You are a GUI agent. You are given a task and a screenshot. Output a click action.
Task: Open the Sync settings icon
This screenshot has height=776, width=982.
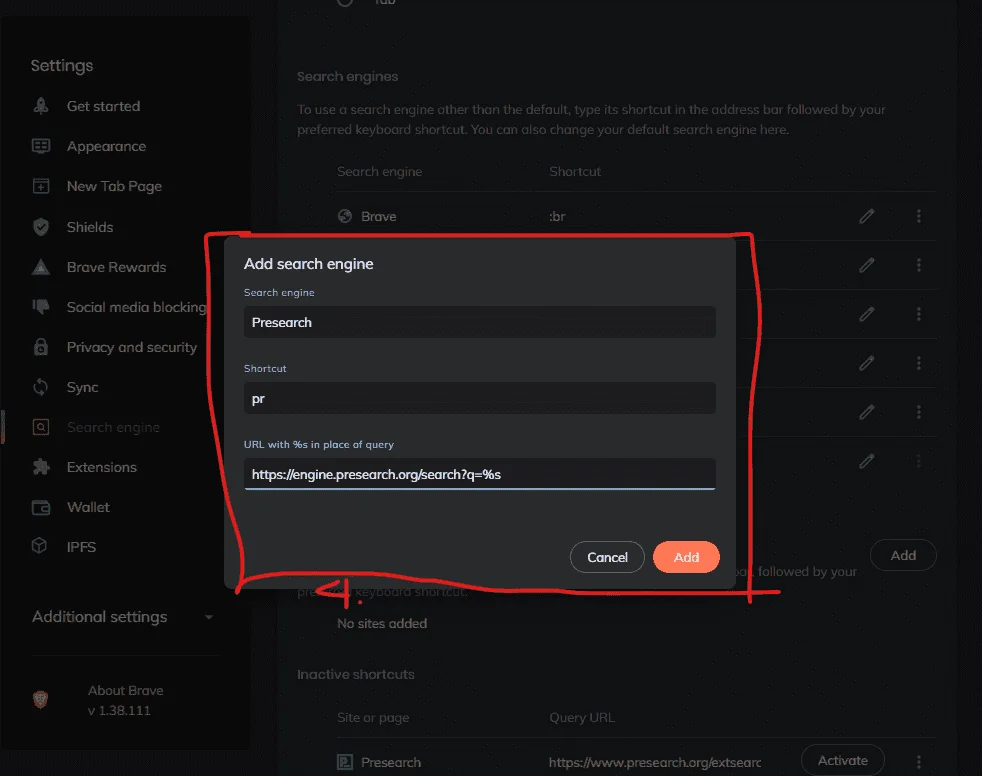(41, 387)
